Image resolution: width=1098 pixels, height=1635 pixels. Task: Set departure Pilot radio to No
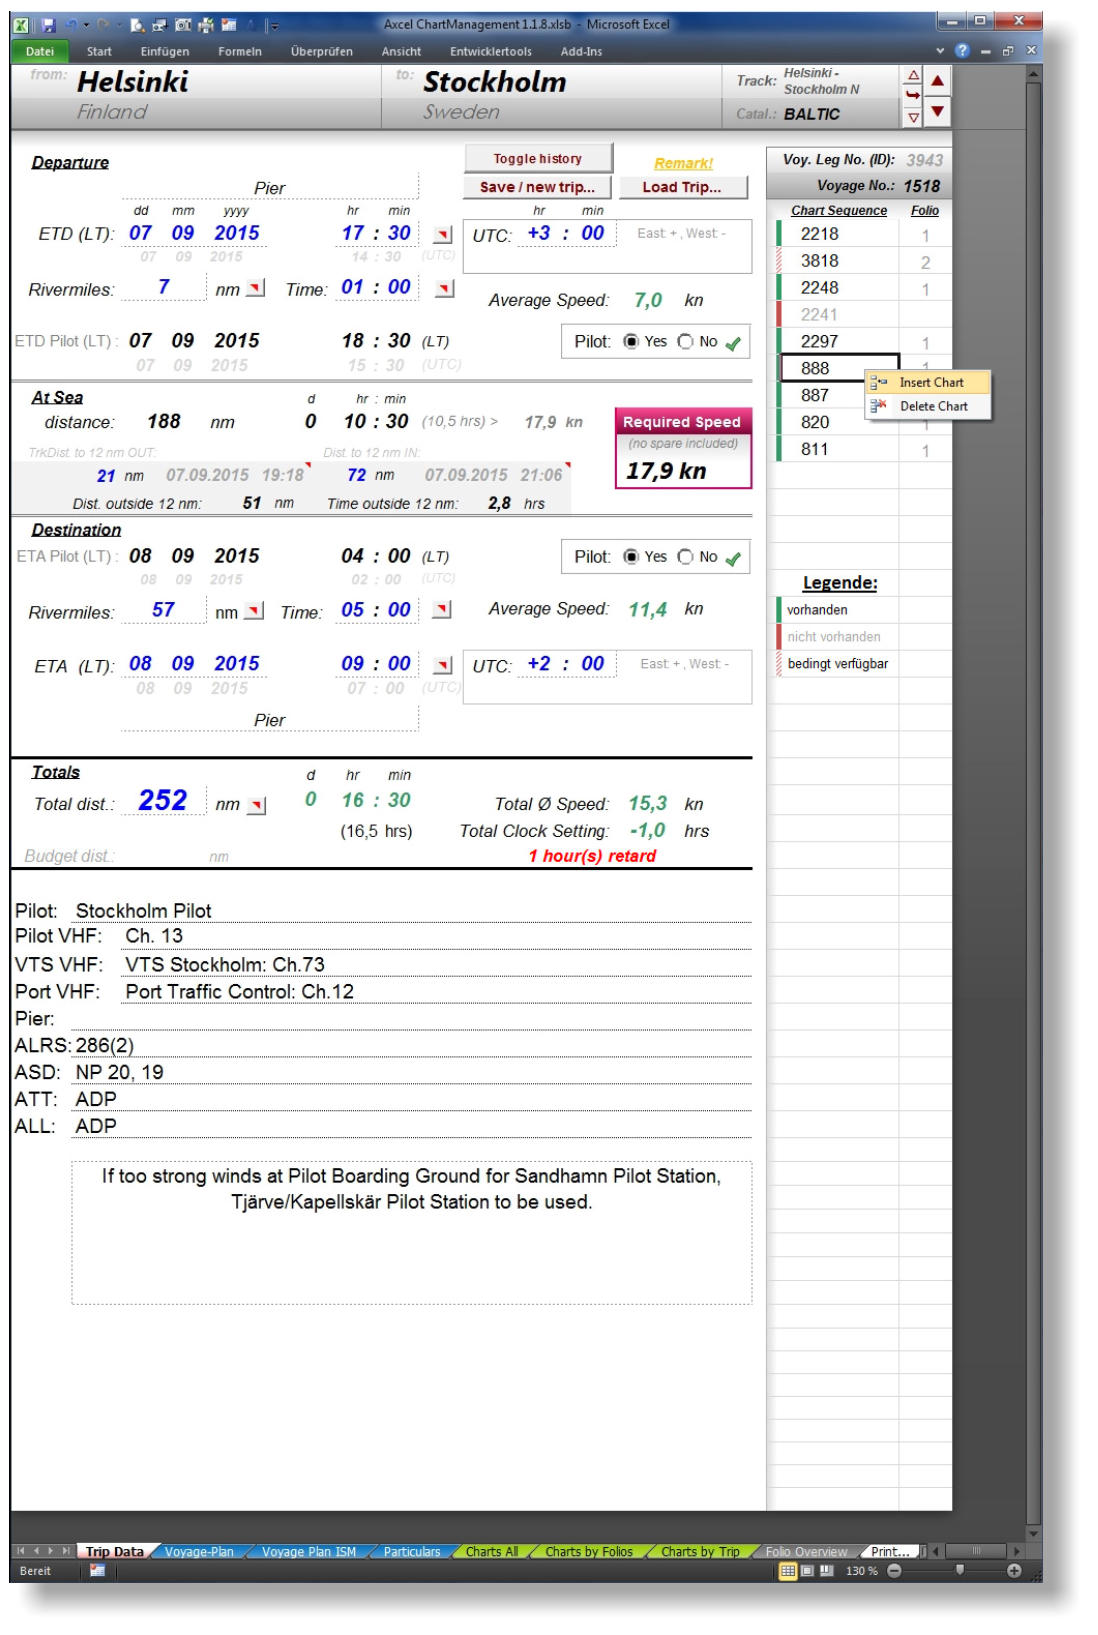pyautogui.click(x=685, y=342)
